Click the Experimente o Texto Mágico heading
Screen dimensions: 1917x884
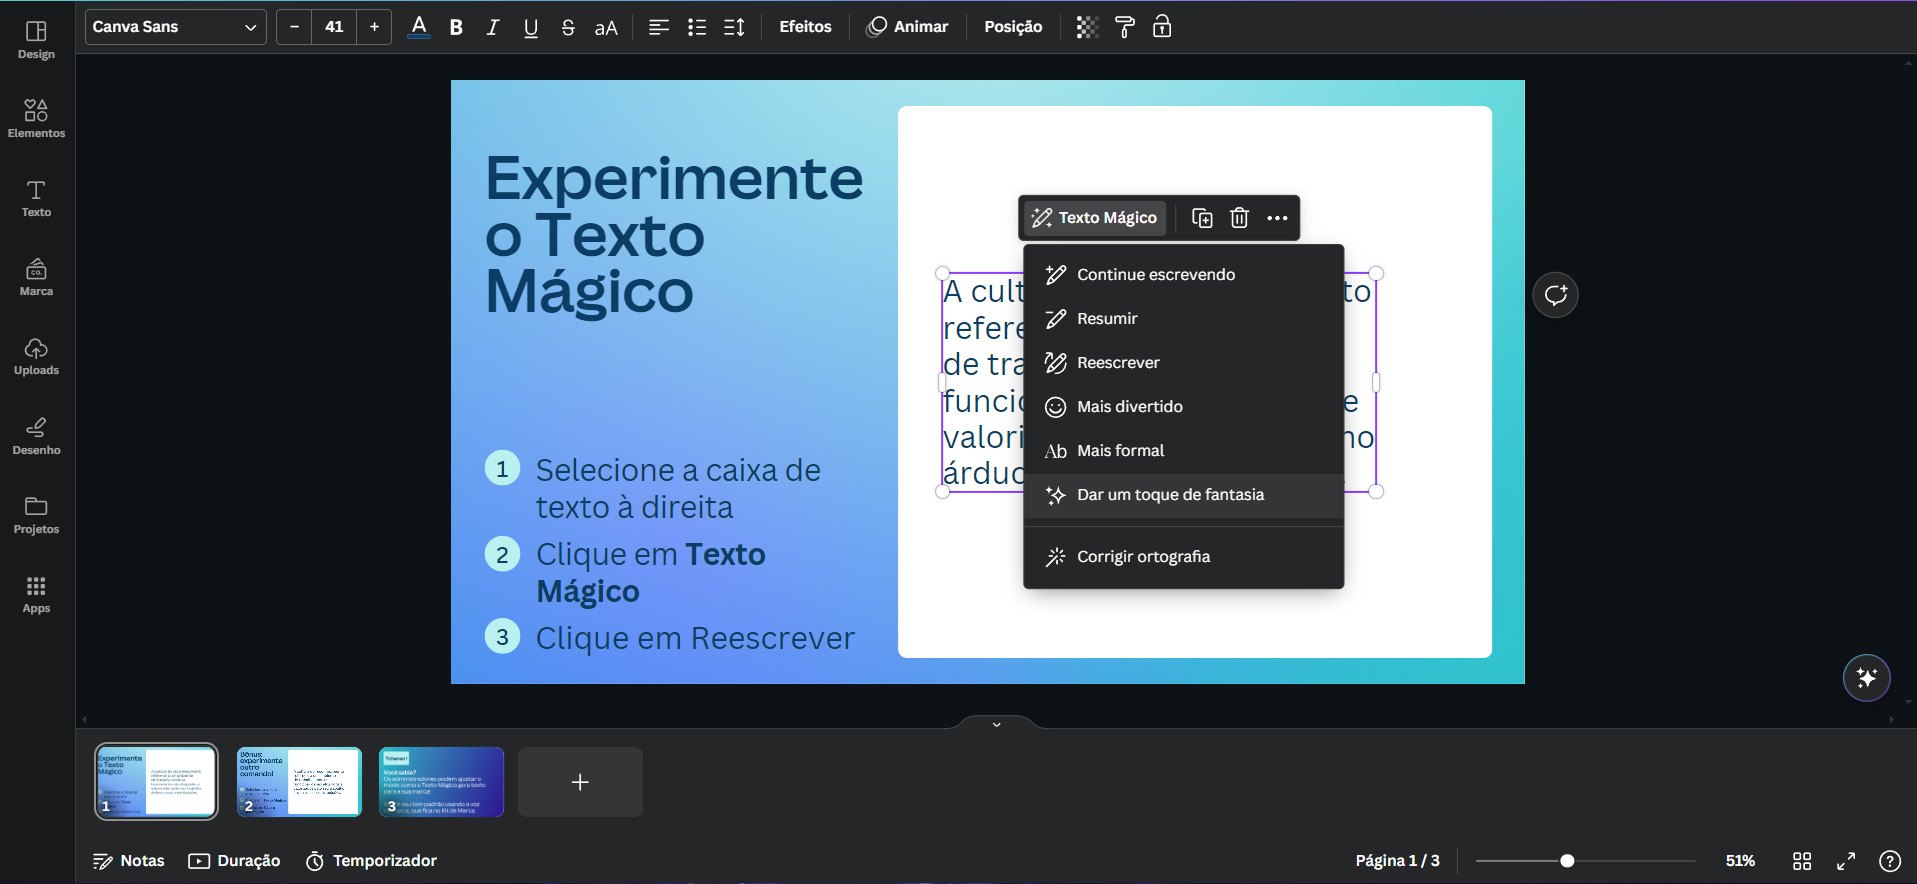(674, 235)
